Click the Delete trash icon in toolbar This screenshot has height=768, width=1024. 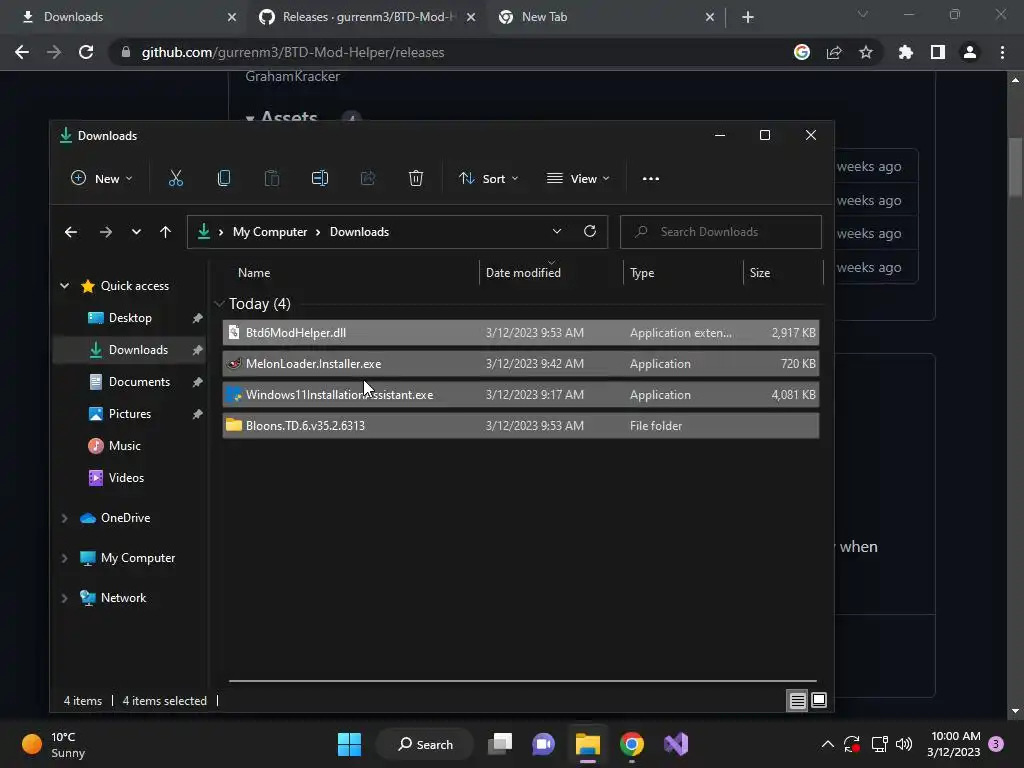(x=415, y=178)
